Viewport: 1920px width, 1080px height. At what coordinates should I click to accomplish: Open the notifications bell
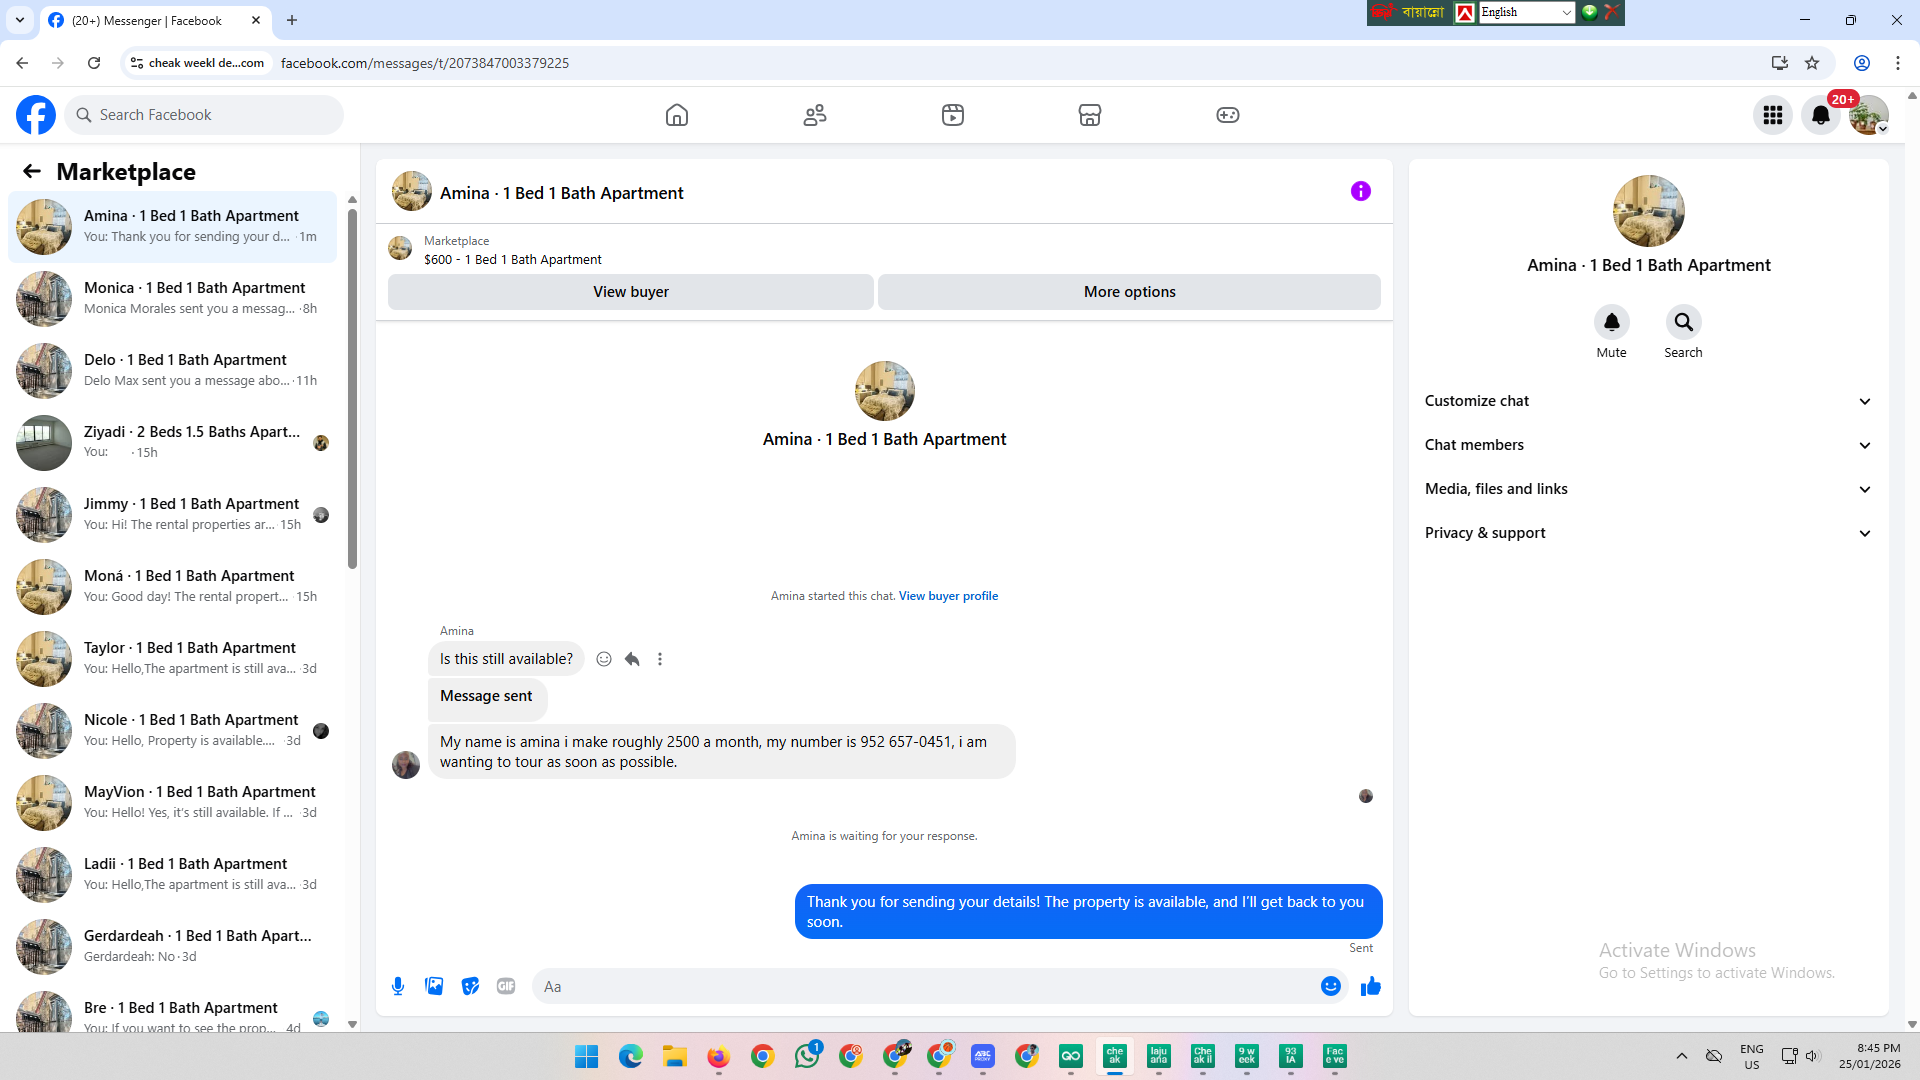coord(1821,115)
